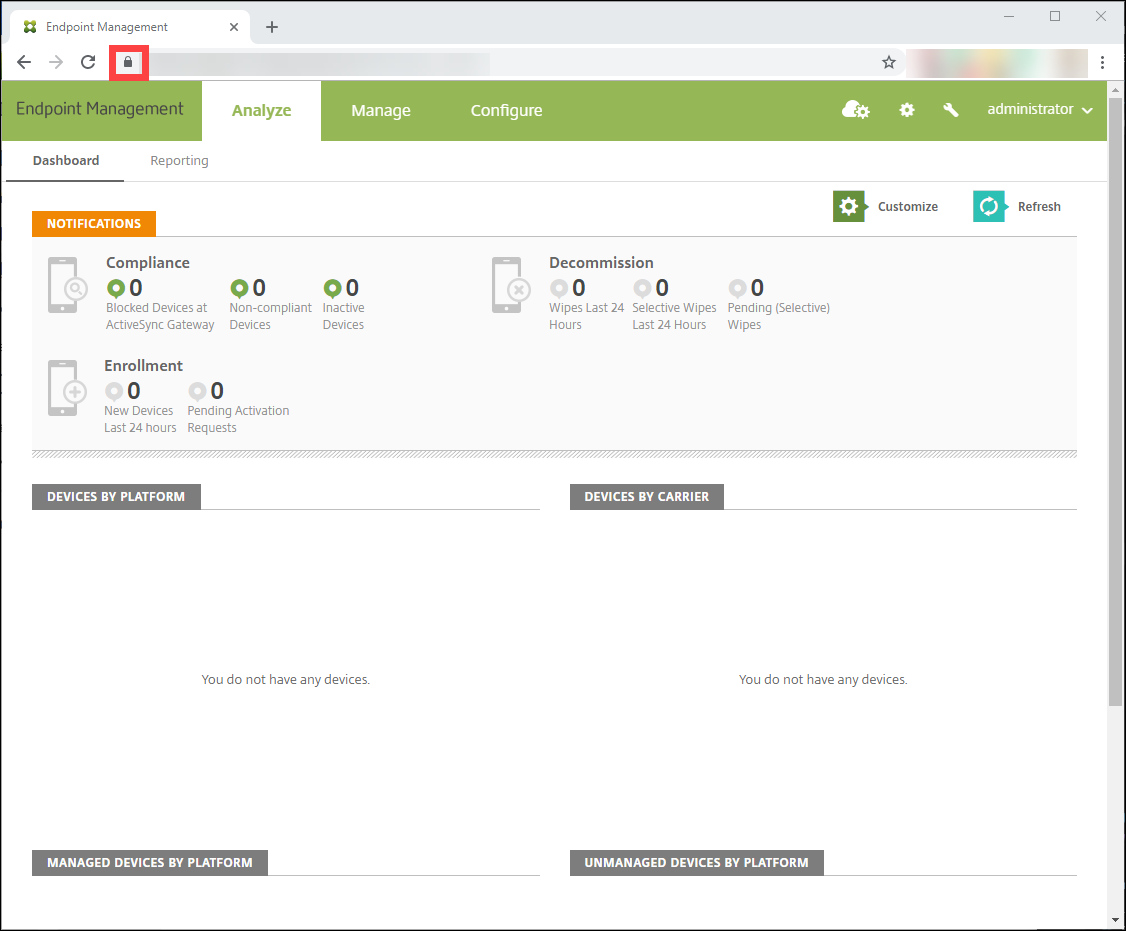1126x931 pixels.
Task: Open a new browser tab
Action: pos(271,27)
